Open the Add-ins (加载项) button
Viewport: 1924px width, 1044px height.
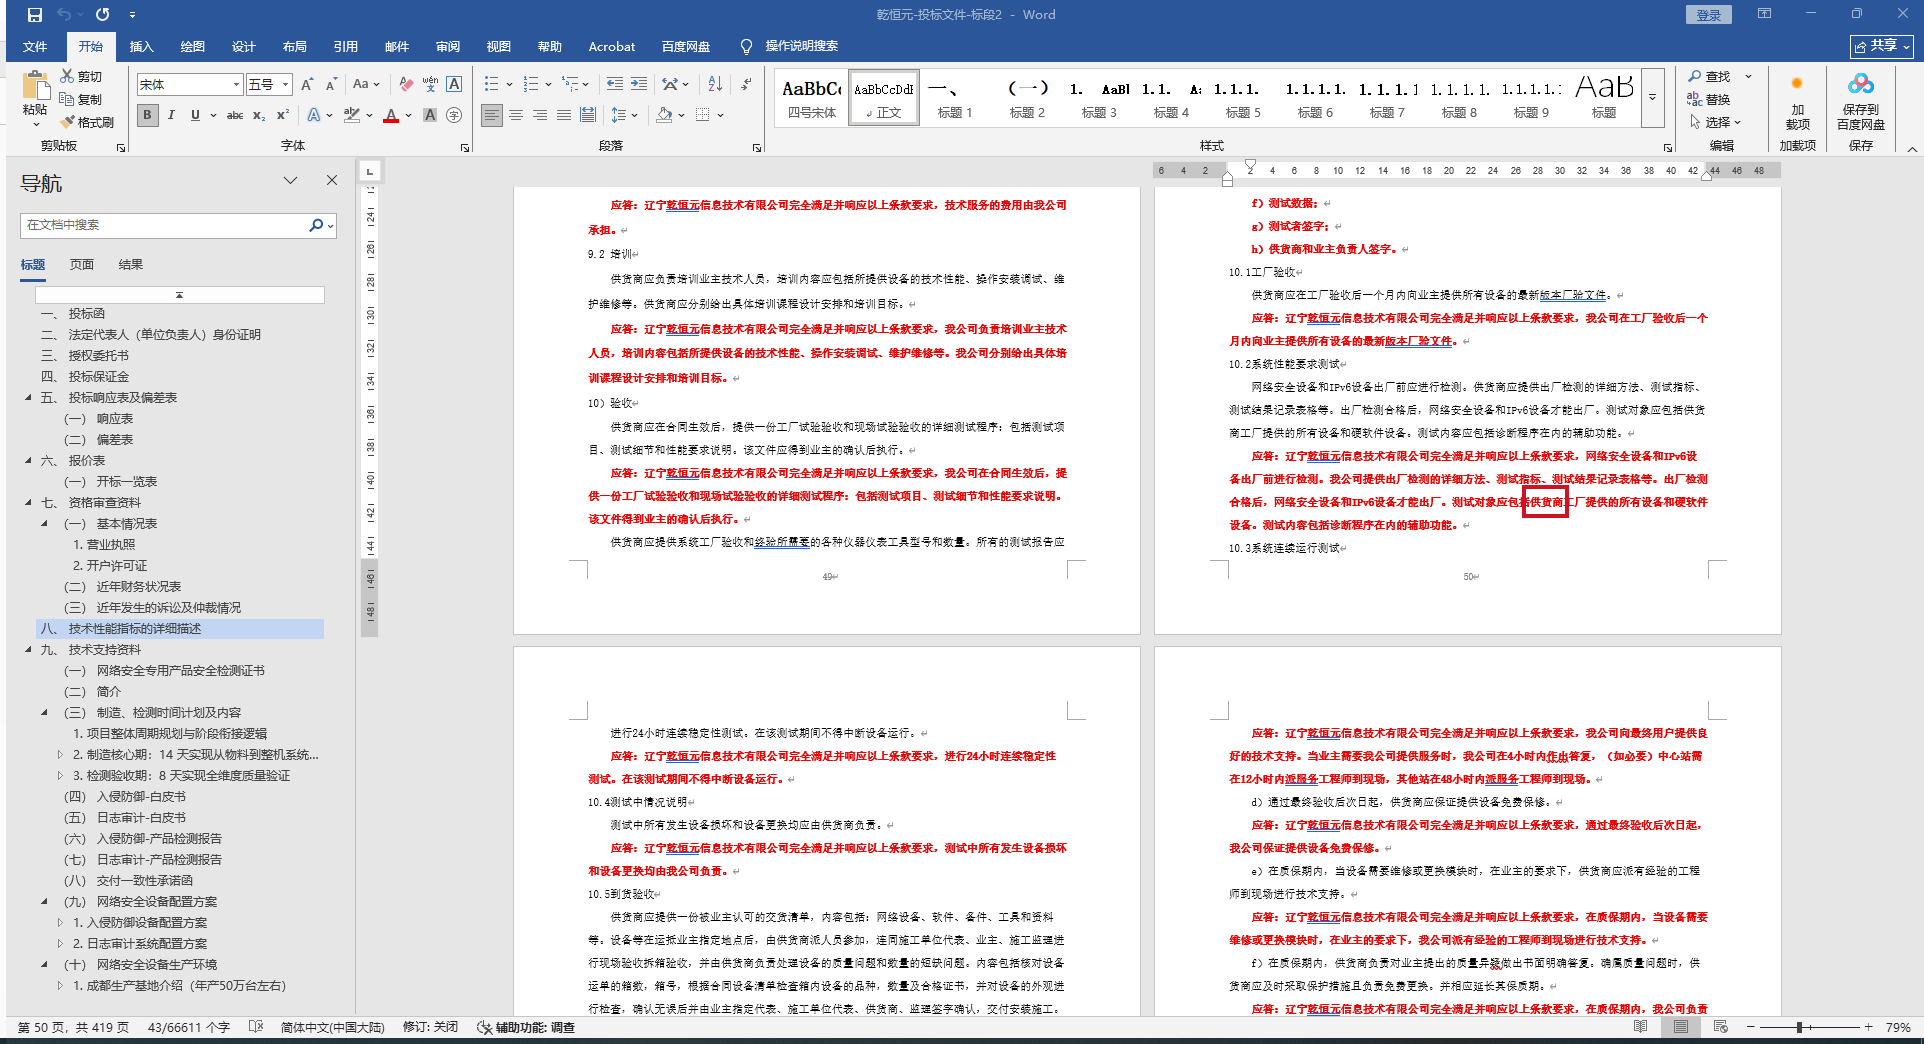tap(1797, 102)
